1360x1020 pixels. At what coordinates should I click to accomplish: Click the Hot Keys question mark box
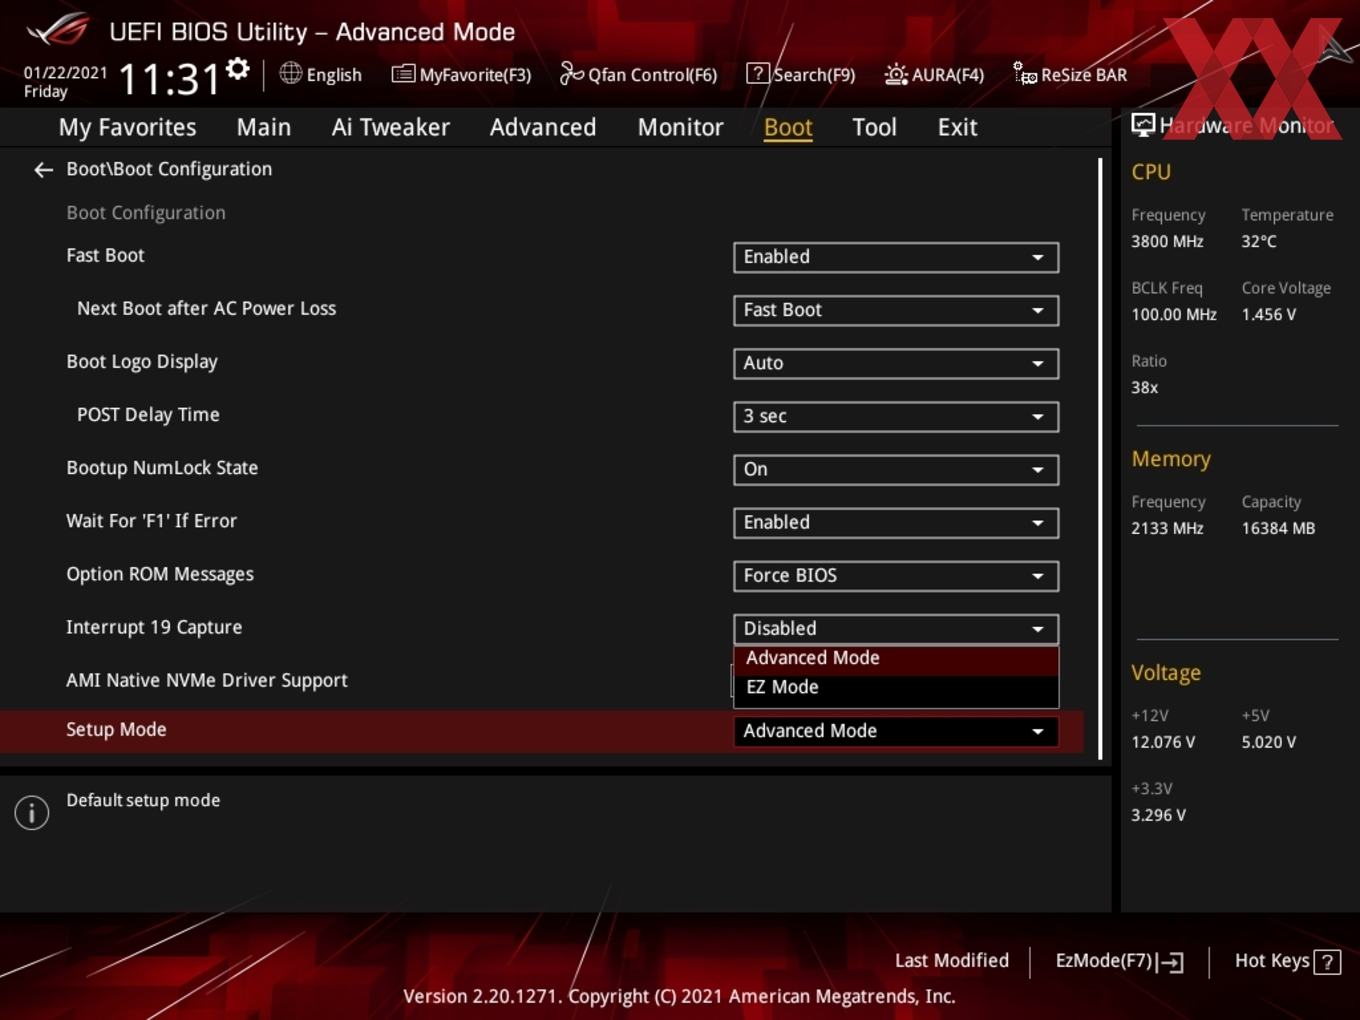1327,962
